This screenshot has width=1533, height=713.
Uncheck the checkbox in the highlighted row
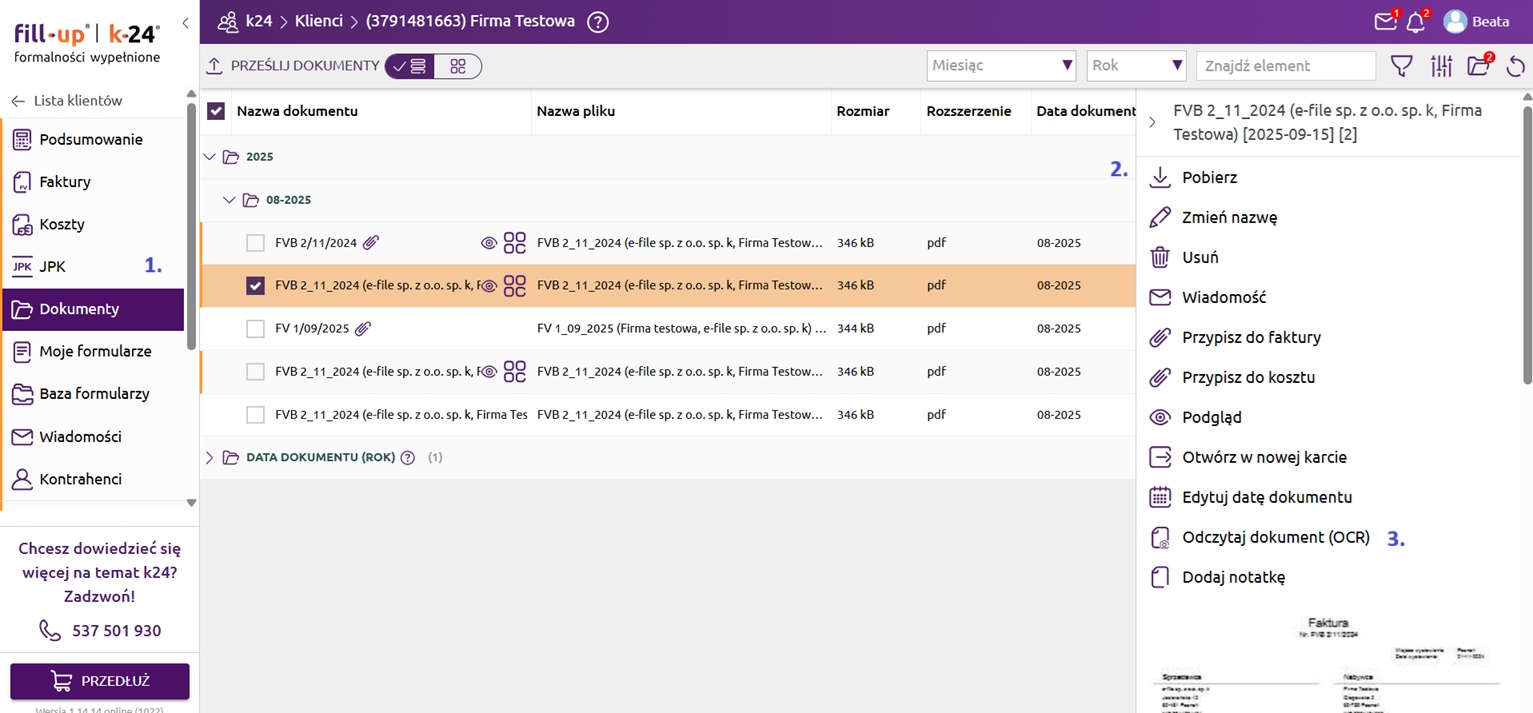click(255, 285)
